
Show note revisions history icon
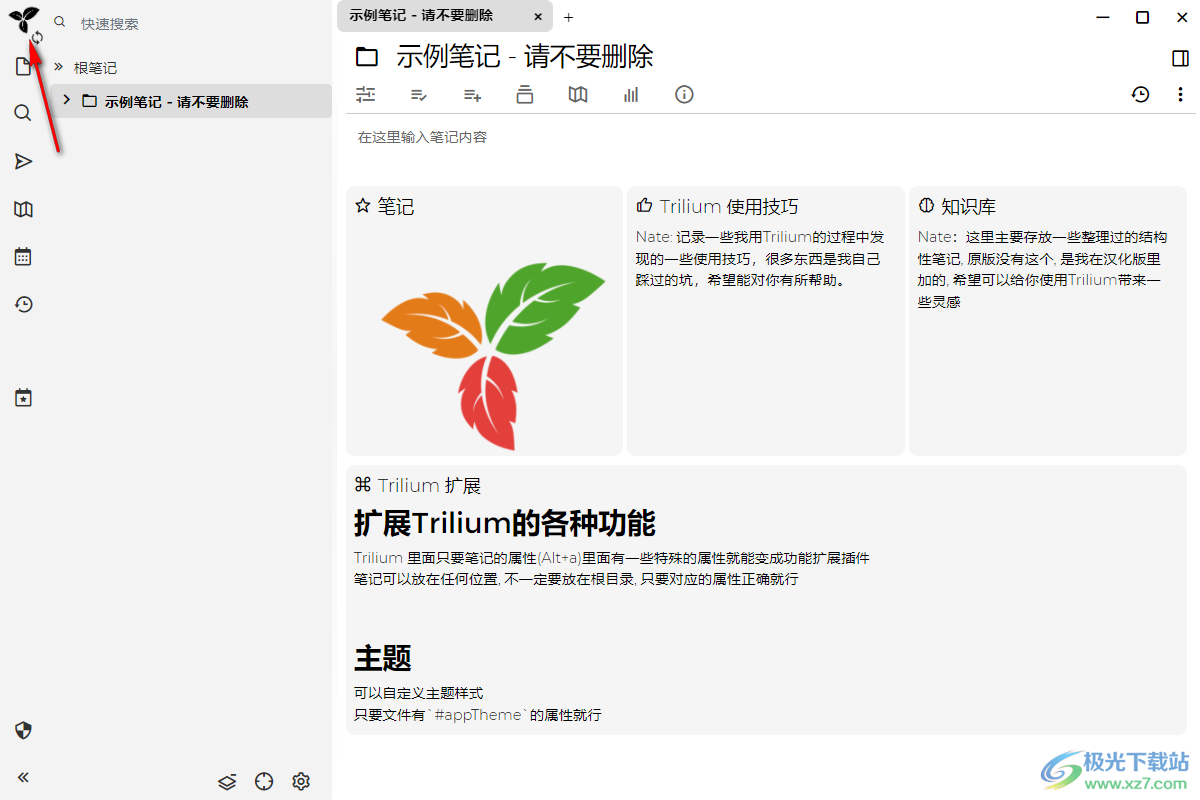tap(1141, 95)
